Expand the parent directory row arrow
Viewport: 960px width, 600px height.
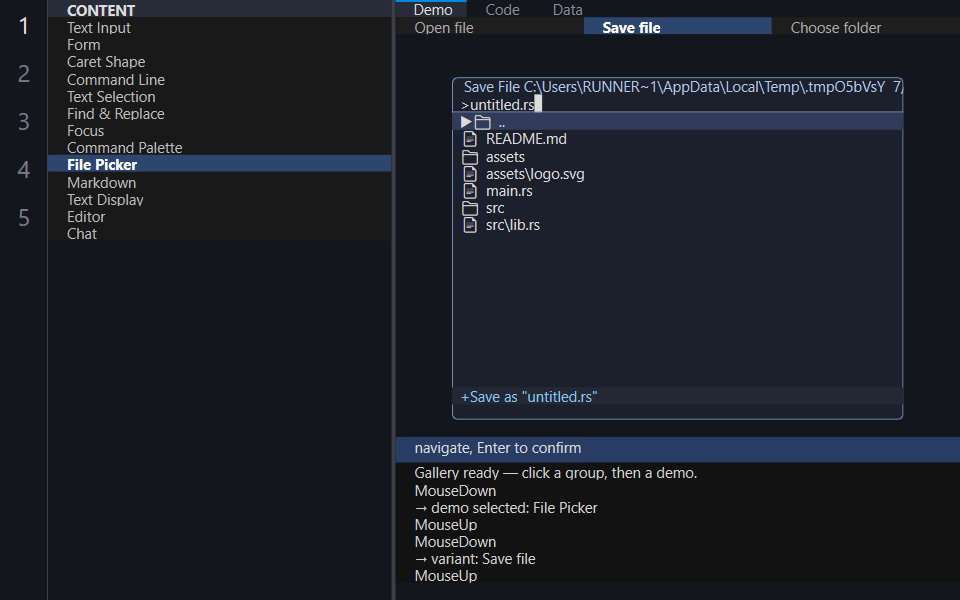[x=466, y=122]
